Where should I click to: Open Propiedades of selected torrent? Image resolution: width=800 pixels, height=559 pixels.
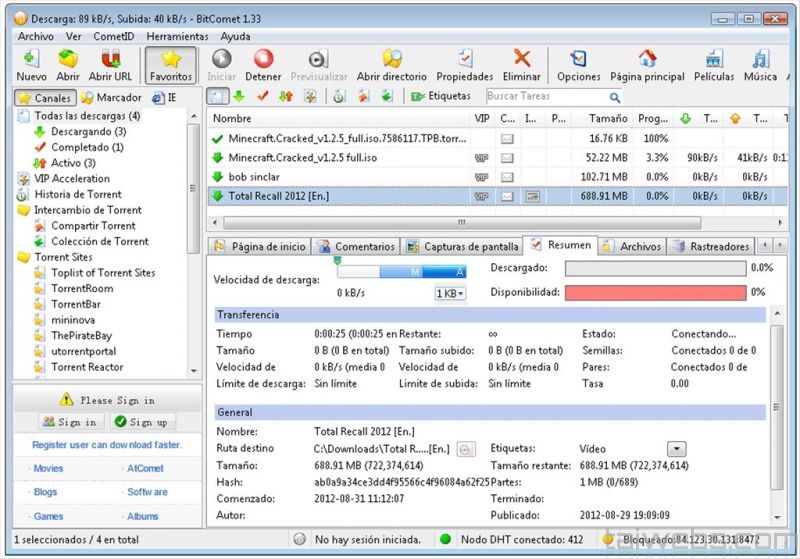465,64
